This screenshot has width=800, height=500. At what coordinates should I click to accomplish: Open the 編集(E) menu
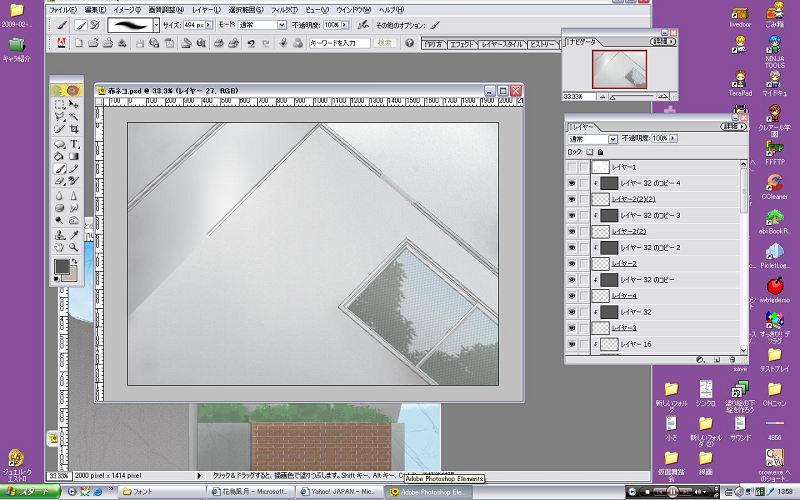pyautogui.click(x=95, y=10)
